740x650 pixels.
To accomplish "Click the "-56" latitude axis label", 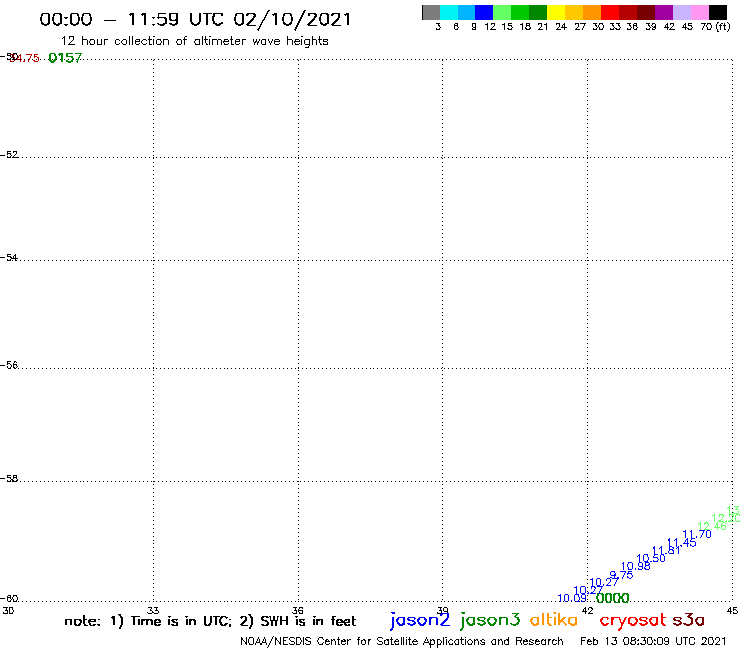I will [x=9, y=365].
